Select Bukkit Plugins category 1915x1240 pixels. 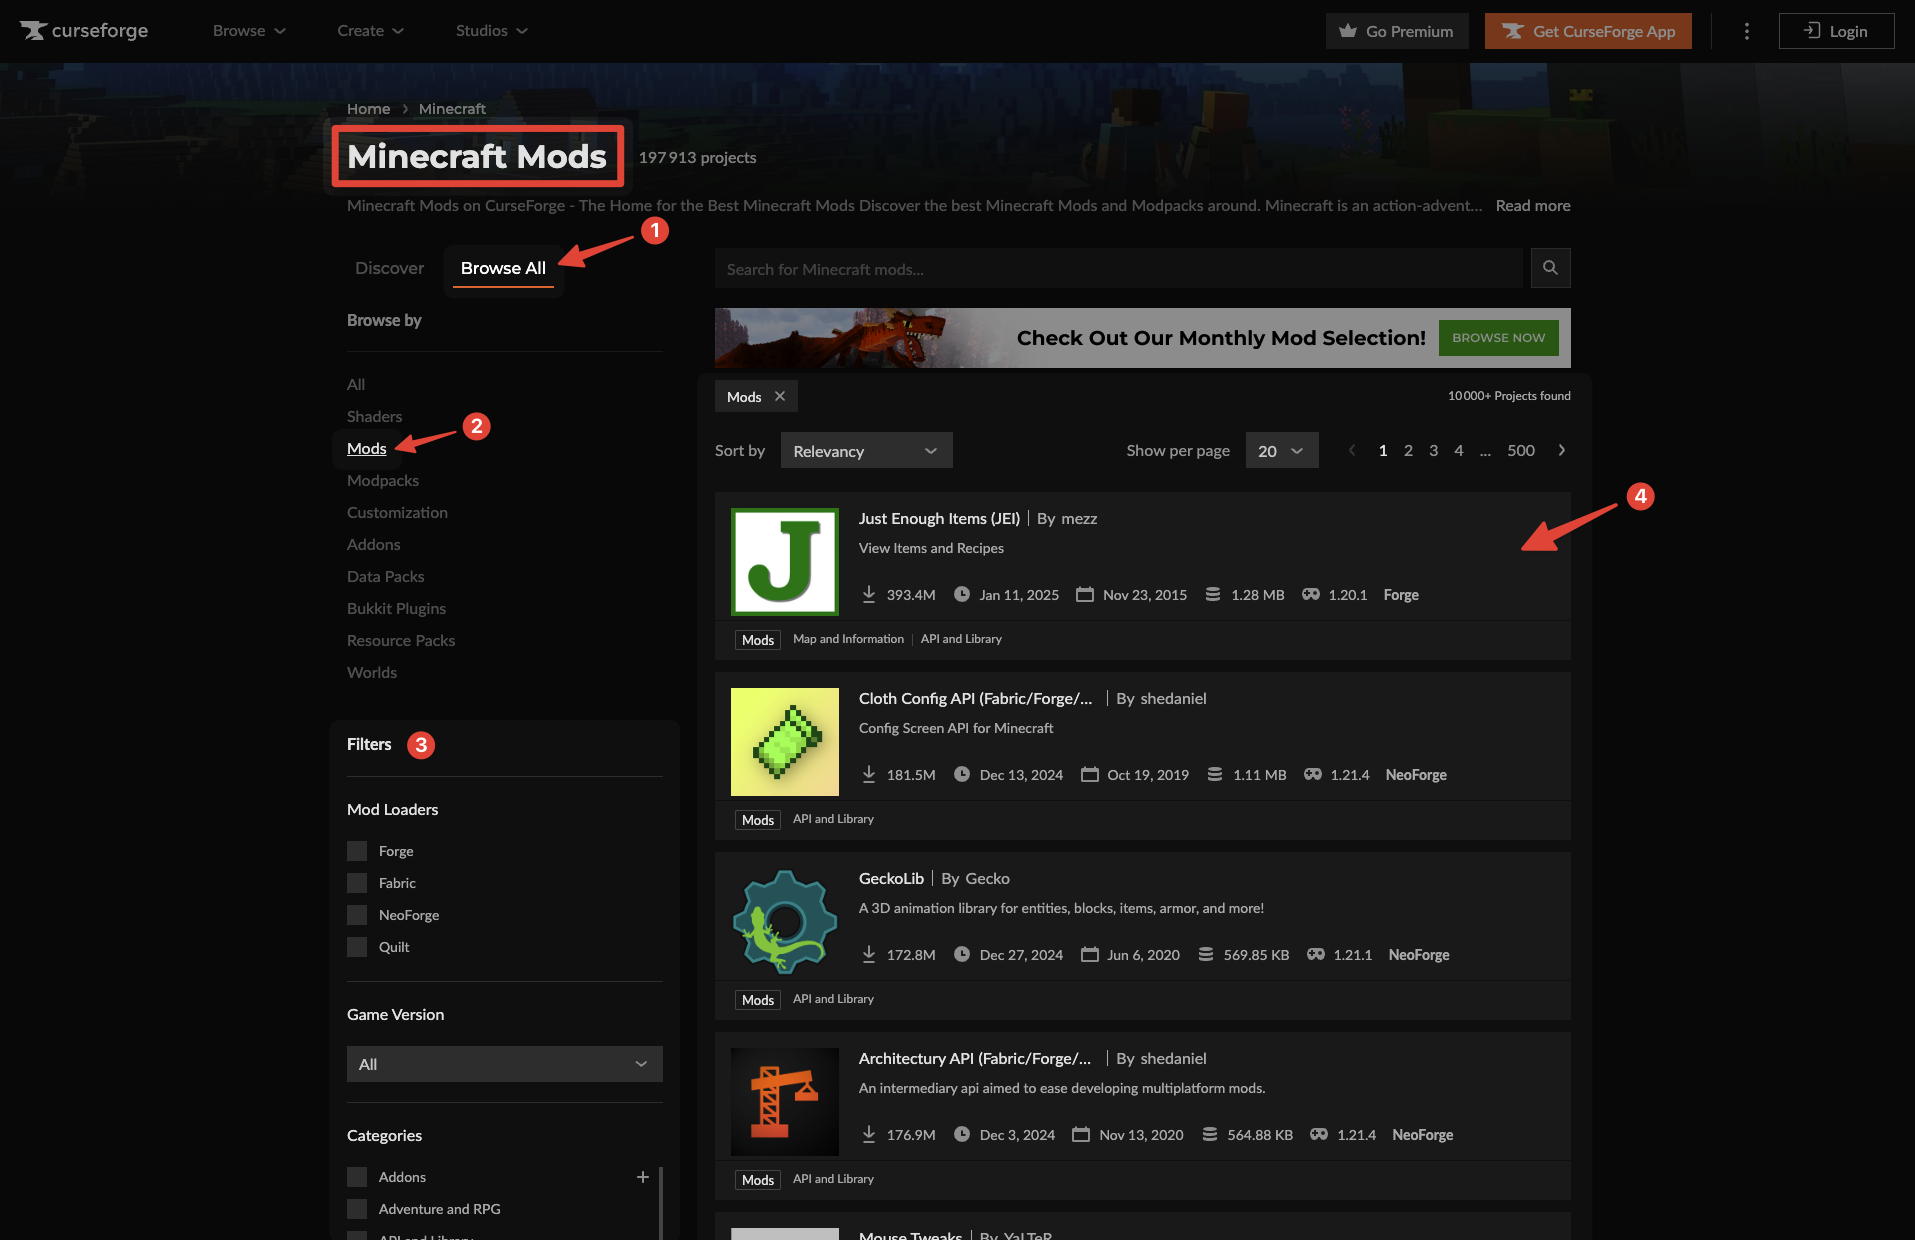click(x=396, y=609)
